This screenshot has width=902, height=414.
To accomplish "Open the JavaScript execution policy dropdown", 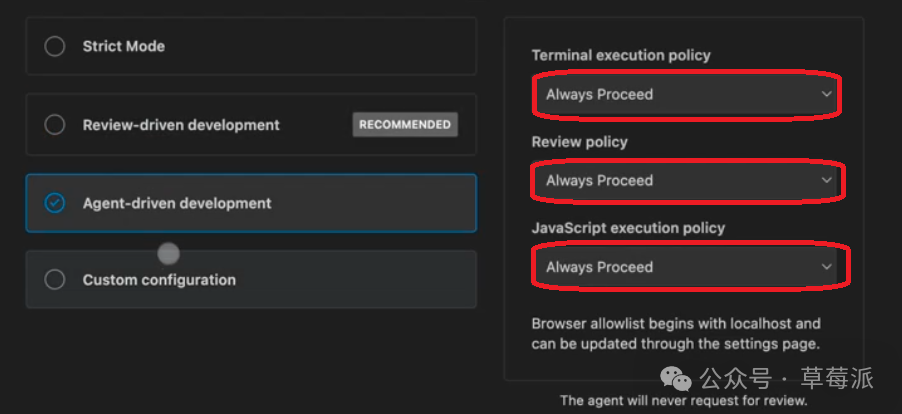I will [685, 267].
